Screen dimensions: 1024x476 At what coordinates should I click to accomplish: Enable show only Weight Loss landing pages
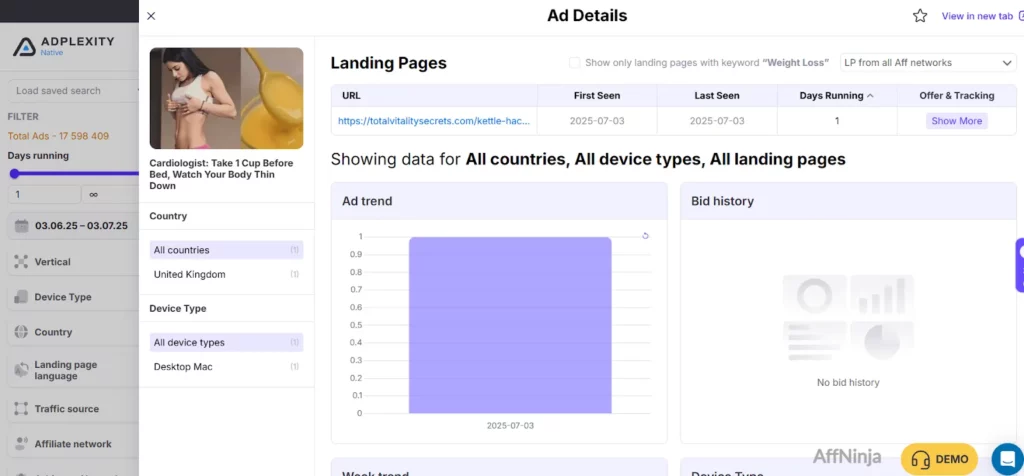pos(574,63)
